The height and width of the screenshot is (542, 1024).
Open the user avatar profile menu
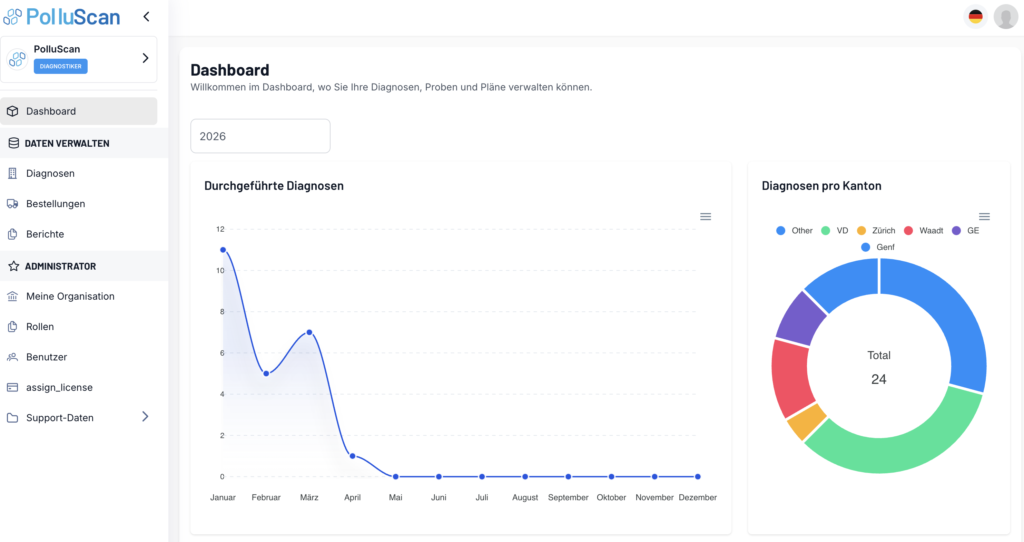[x=1005, y=17]
